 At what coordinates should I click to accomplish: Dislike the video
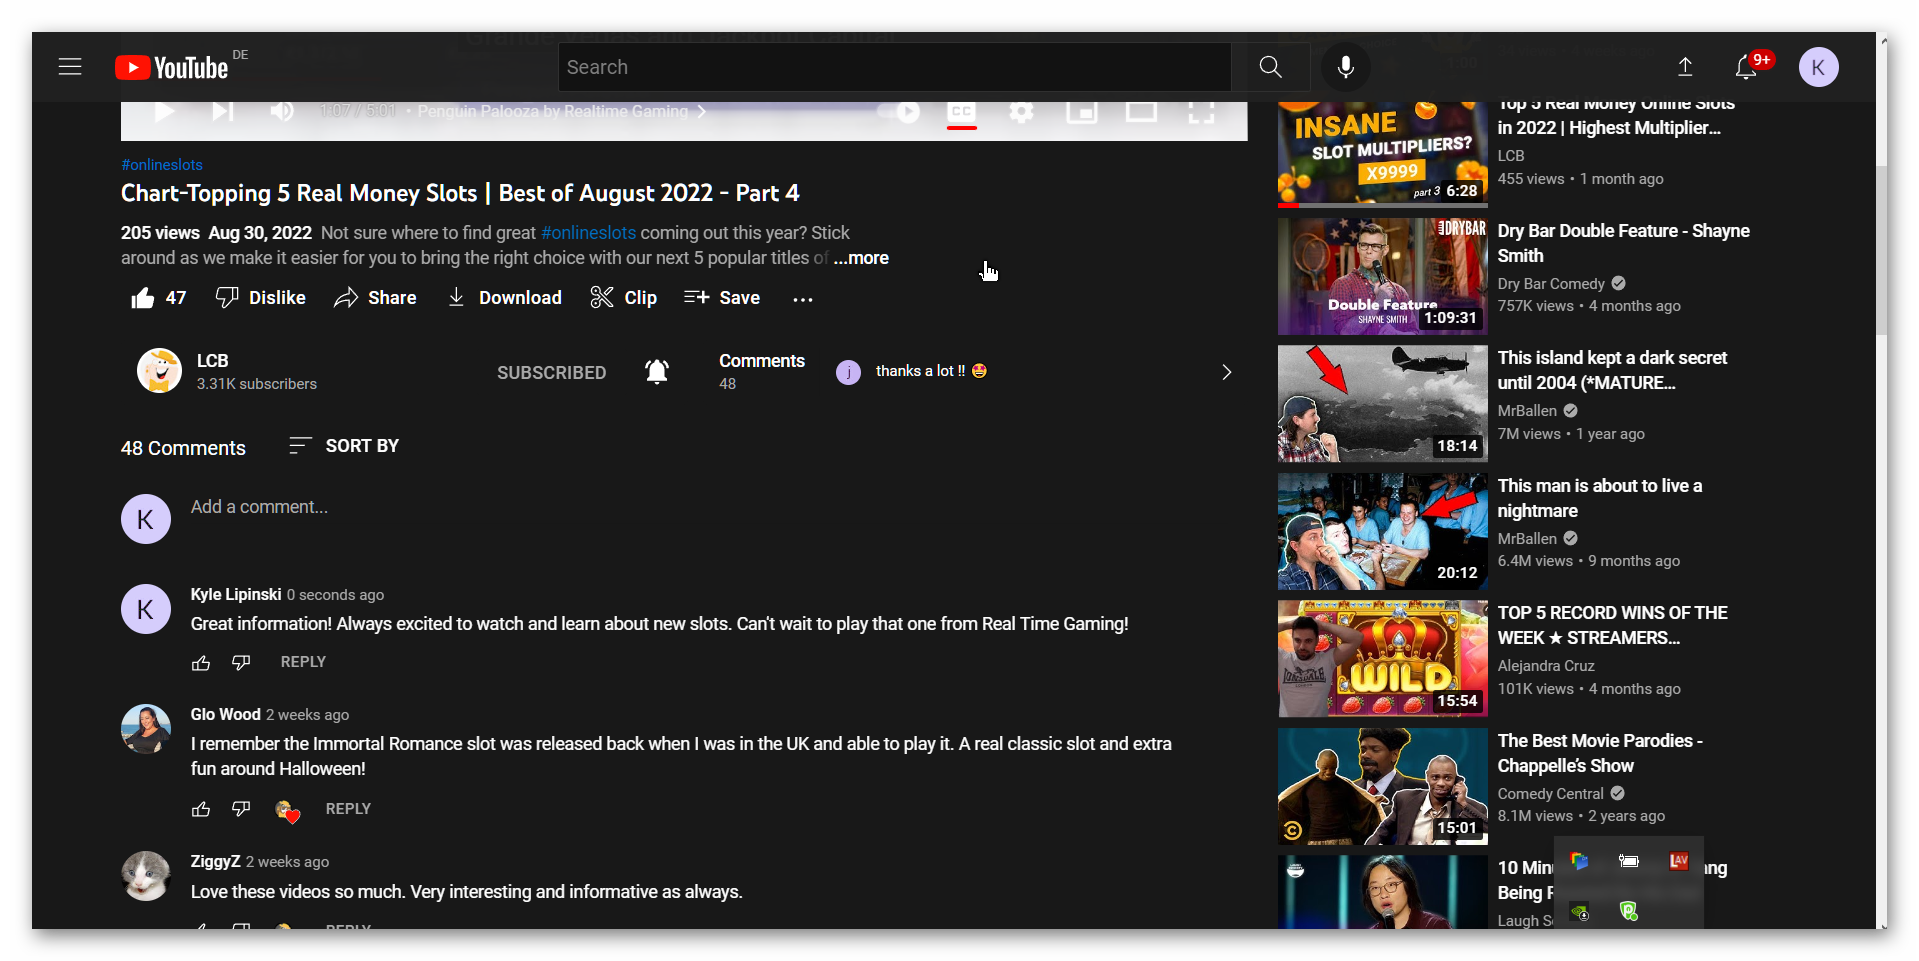(x=261, y=298)
